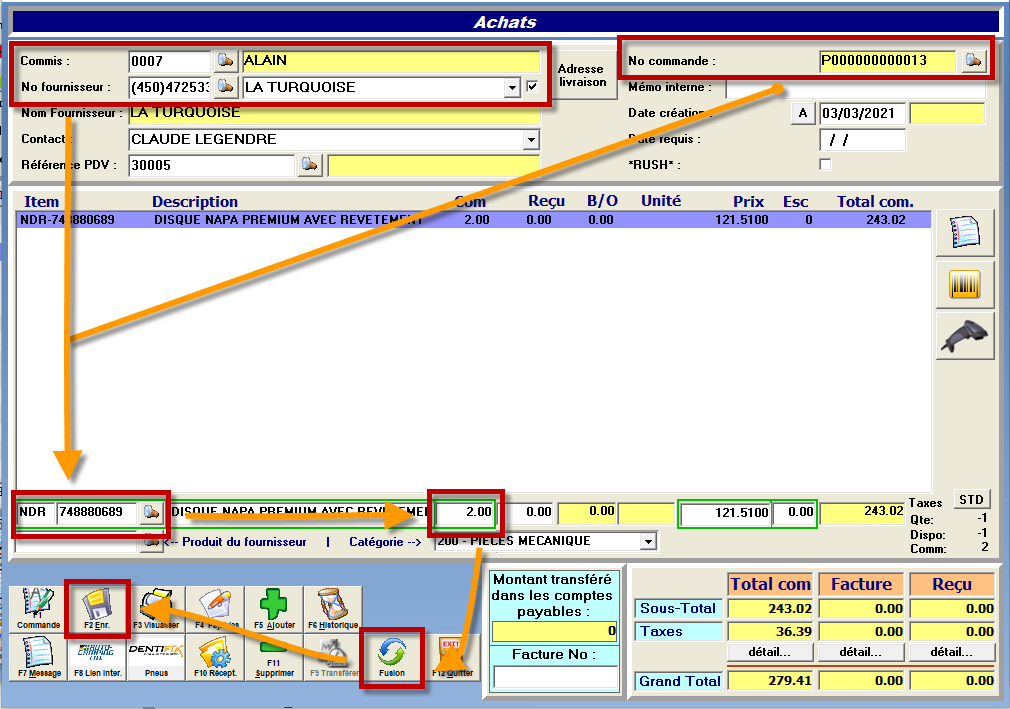Save with the F2 Enr. floppy icon
1010x709 pixels.
click(x=97, y=609)
